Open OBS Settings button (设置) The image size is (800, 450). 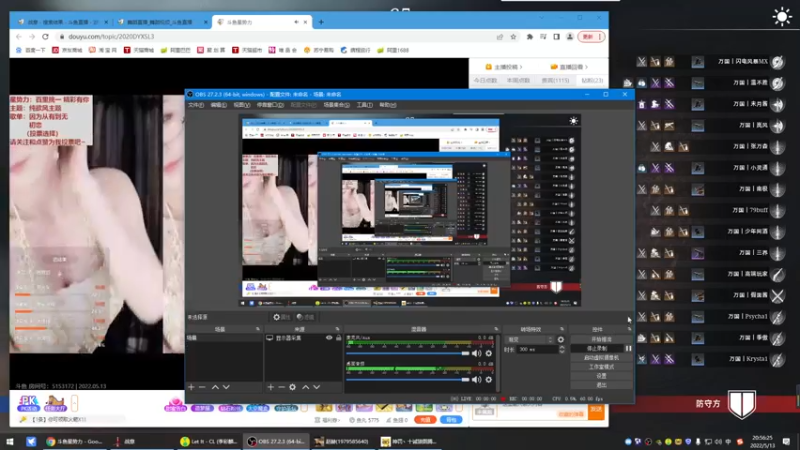602,376
